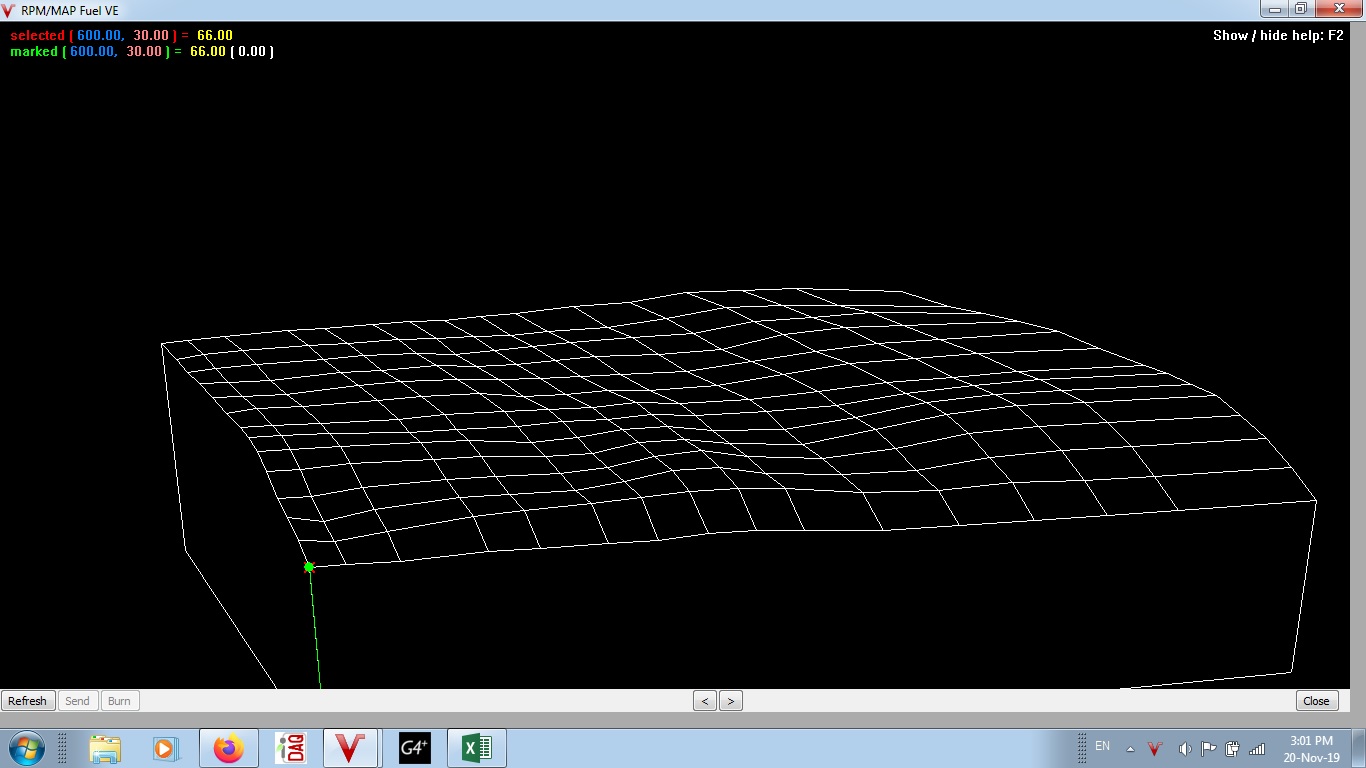
Task: Switch to Excel in the taskbar
Action: tap(477, 748)
